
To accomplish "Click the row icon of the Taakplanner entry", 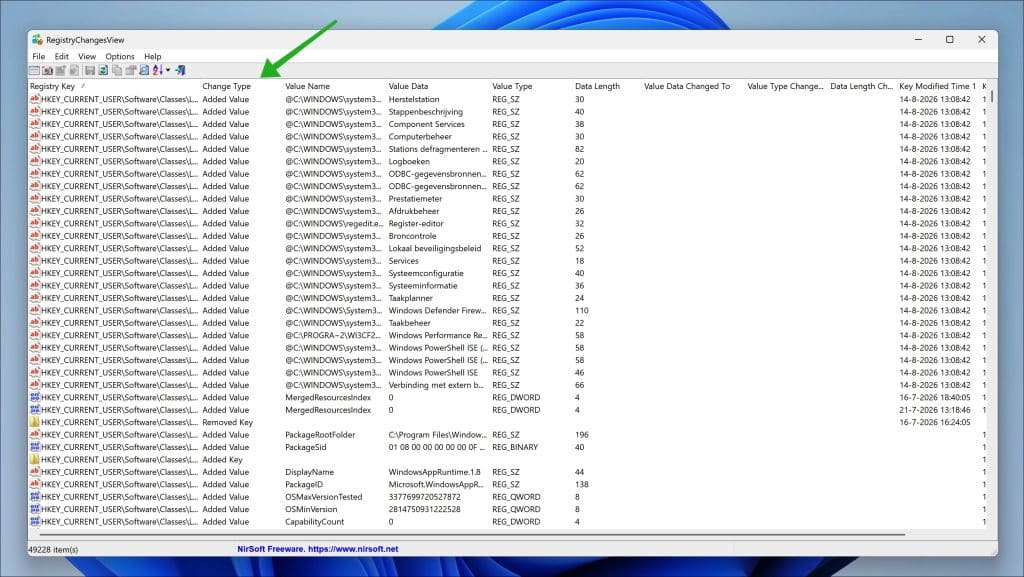I will point(35,298).
